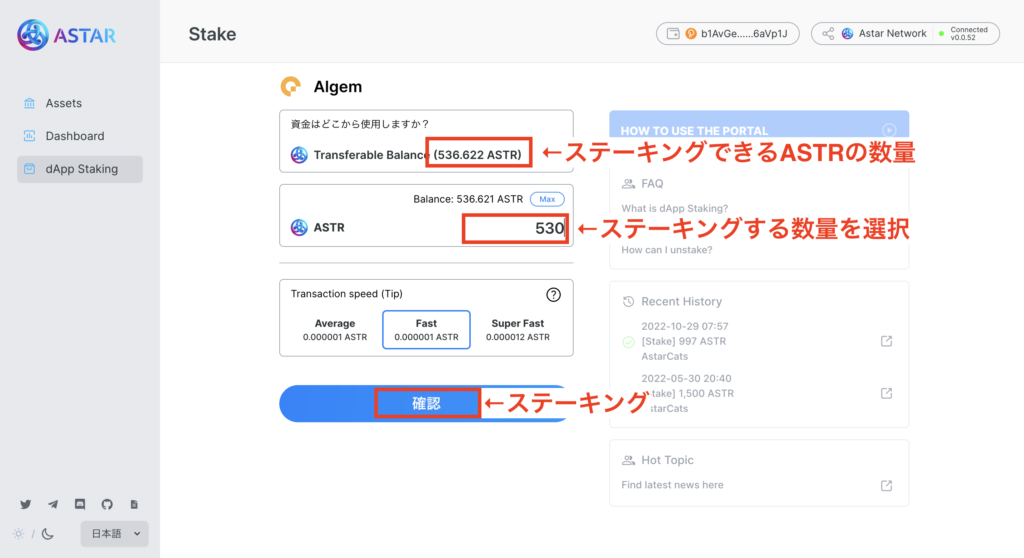This screenshot has width=1024, height=558.
Task: Open the Dashboard page
Action: [80, 136]
